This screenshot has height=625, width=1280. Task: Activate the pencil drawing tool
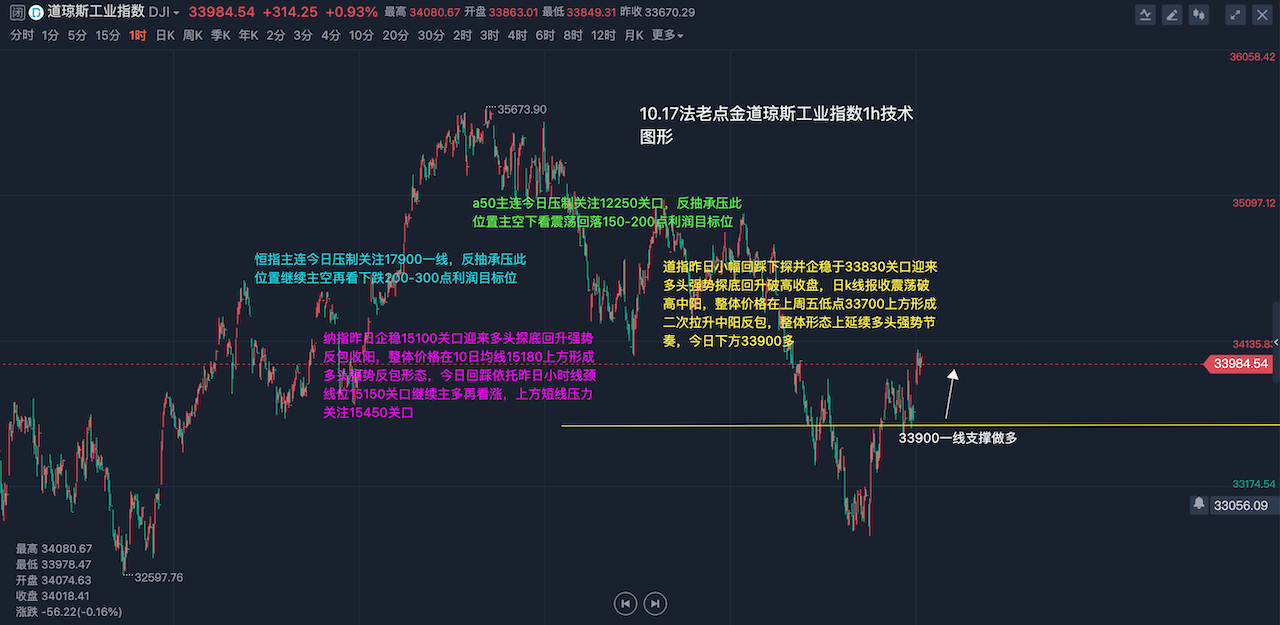click(x=1172, y=14)
